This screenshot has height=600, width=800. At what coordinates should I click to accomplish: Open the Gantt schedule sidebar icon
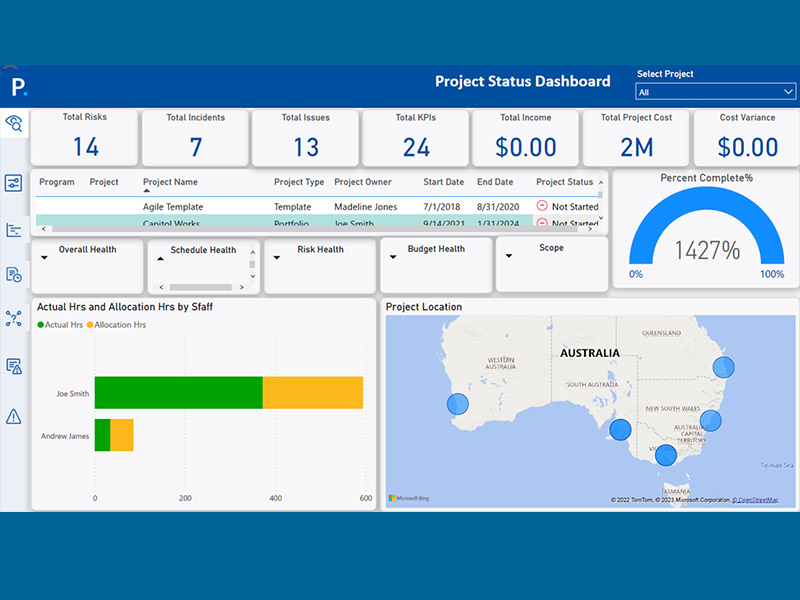(x=14, y=230)
